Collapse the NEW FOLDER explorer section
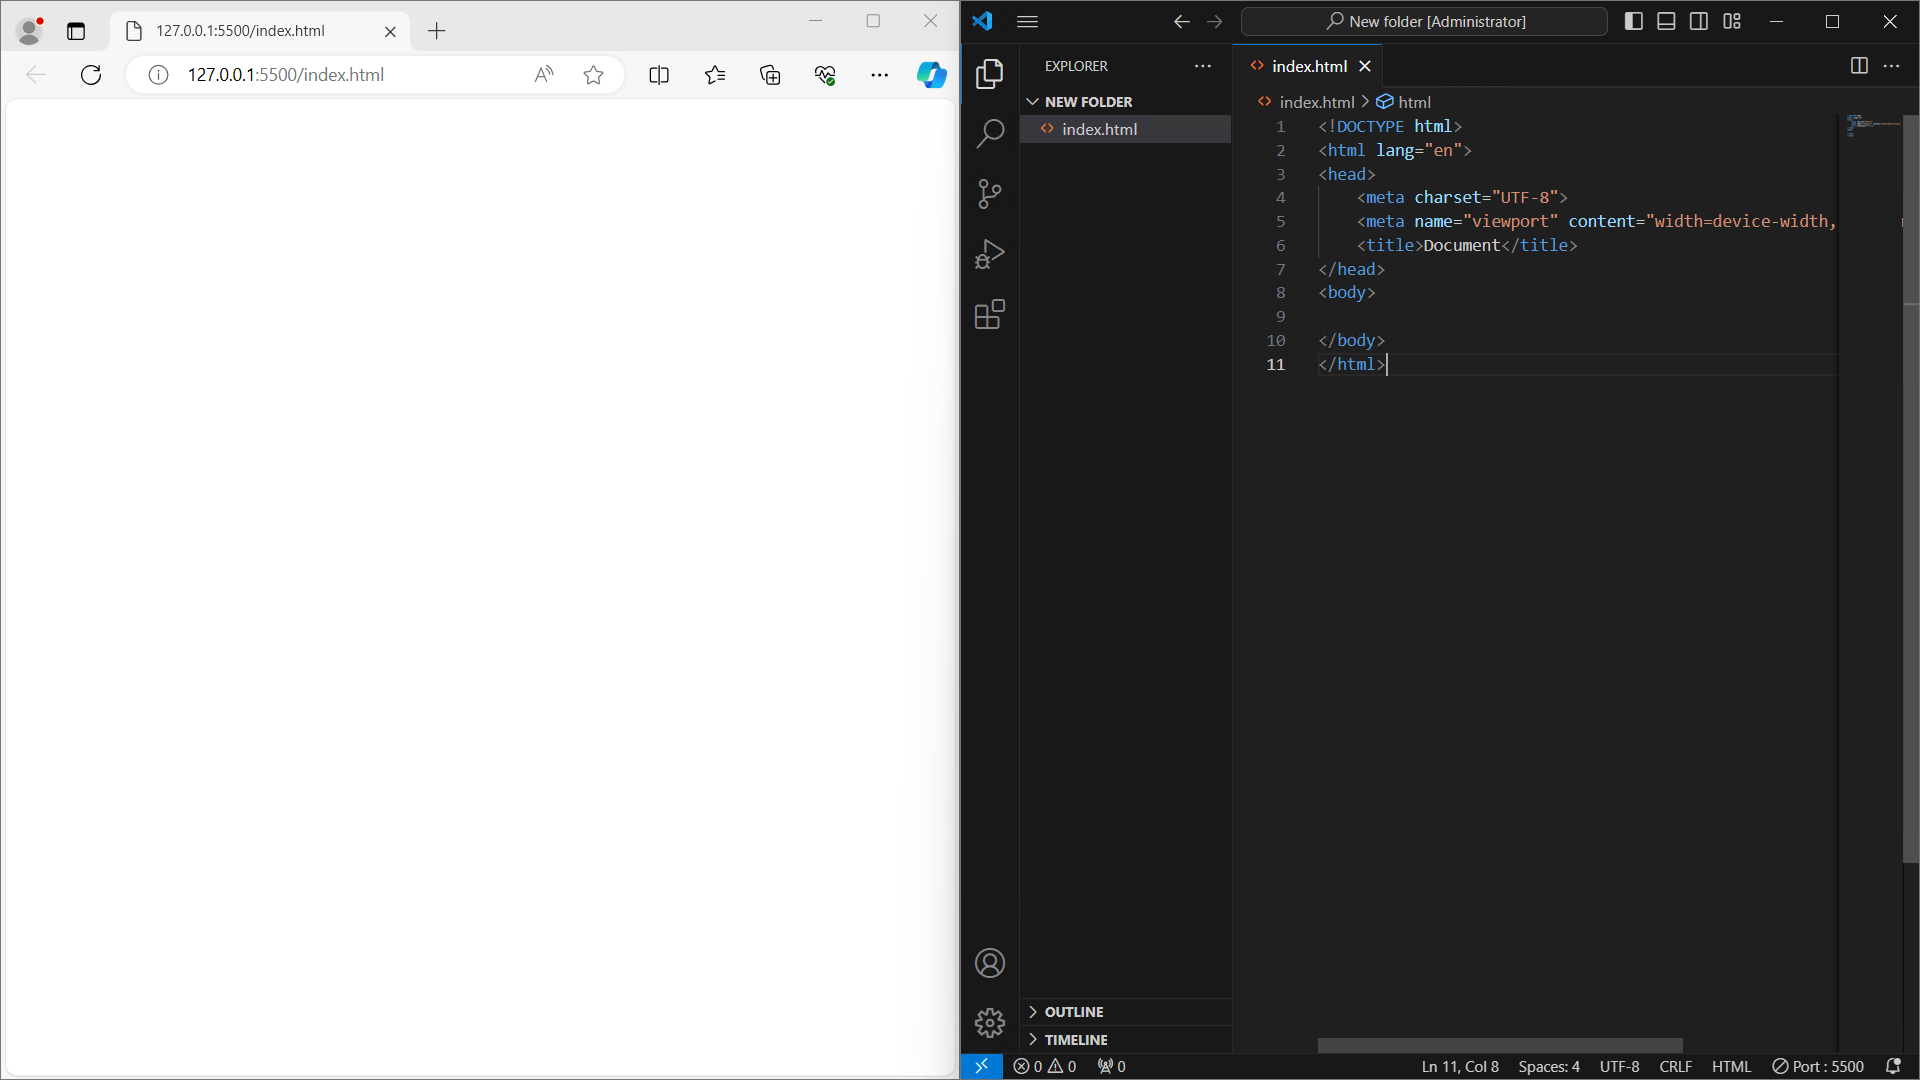This screenshot has width=1920, height=1080. point(1088,102)
